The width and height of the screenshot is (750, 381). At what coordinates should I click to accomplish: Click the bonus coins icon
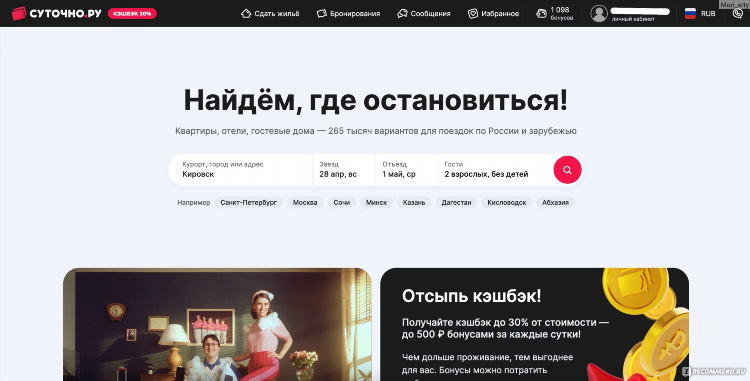(541, 13)
